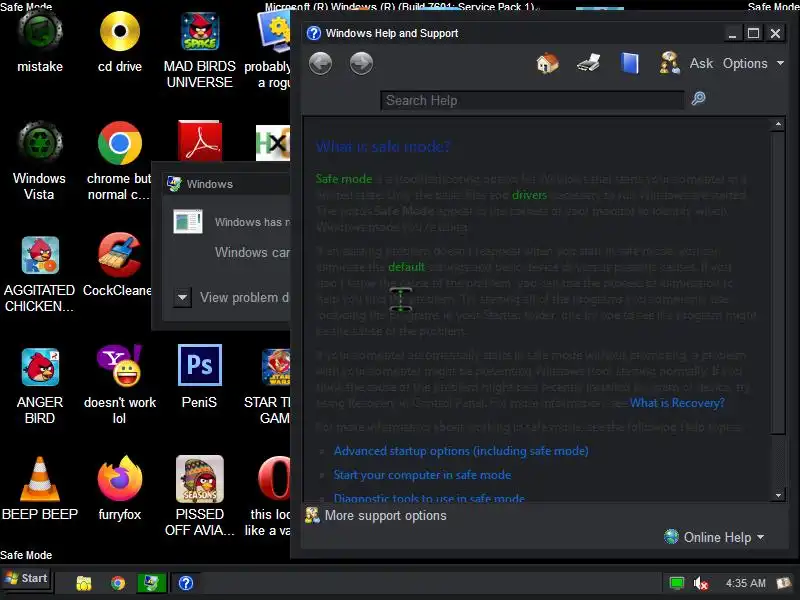Launch PeniS Photoshop shortcut
The height and width of the screenshot is (600, 800).
click(x=199, y=378)
